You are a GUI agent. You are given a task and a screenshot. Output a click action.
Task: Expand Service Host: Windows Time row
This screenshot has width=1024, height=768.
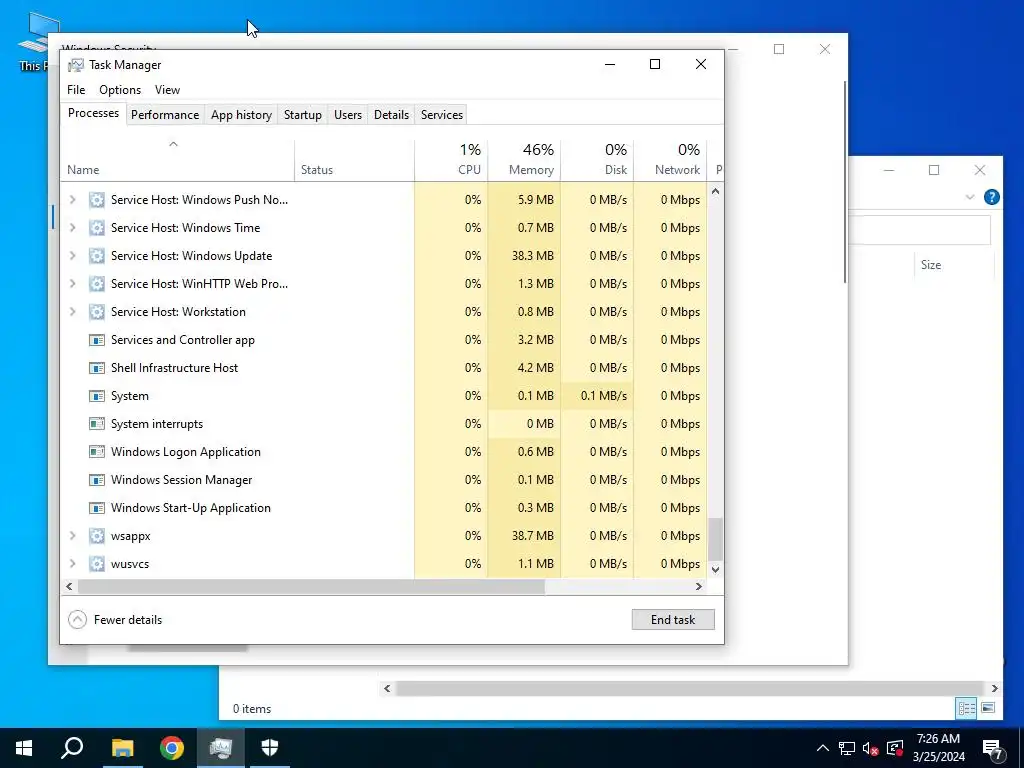click(x=72, y=228)
